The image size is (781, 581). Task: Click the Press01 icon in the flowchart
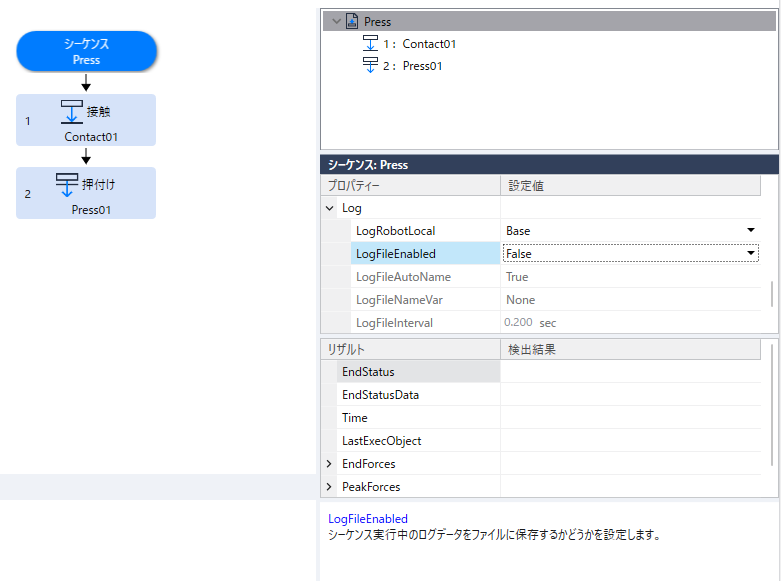67,184
